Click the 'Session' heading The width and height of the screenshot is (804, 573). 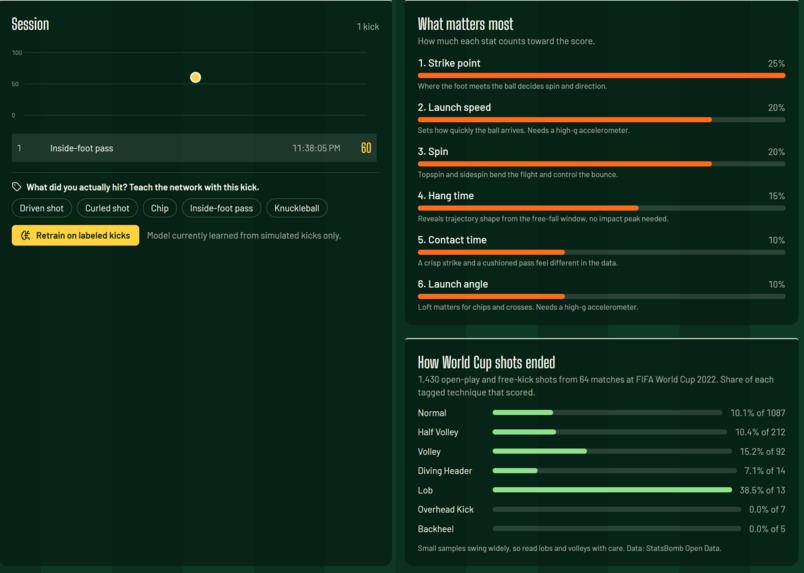[x=30, y=24]
